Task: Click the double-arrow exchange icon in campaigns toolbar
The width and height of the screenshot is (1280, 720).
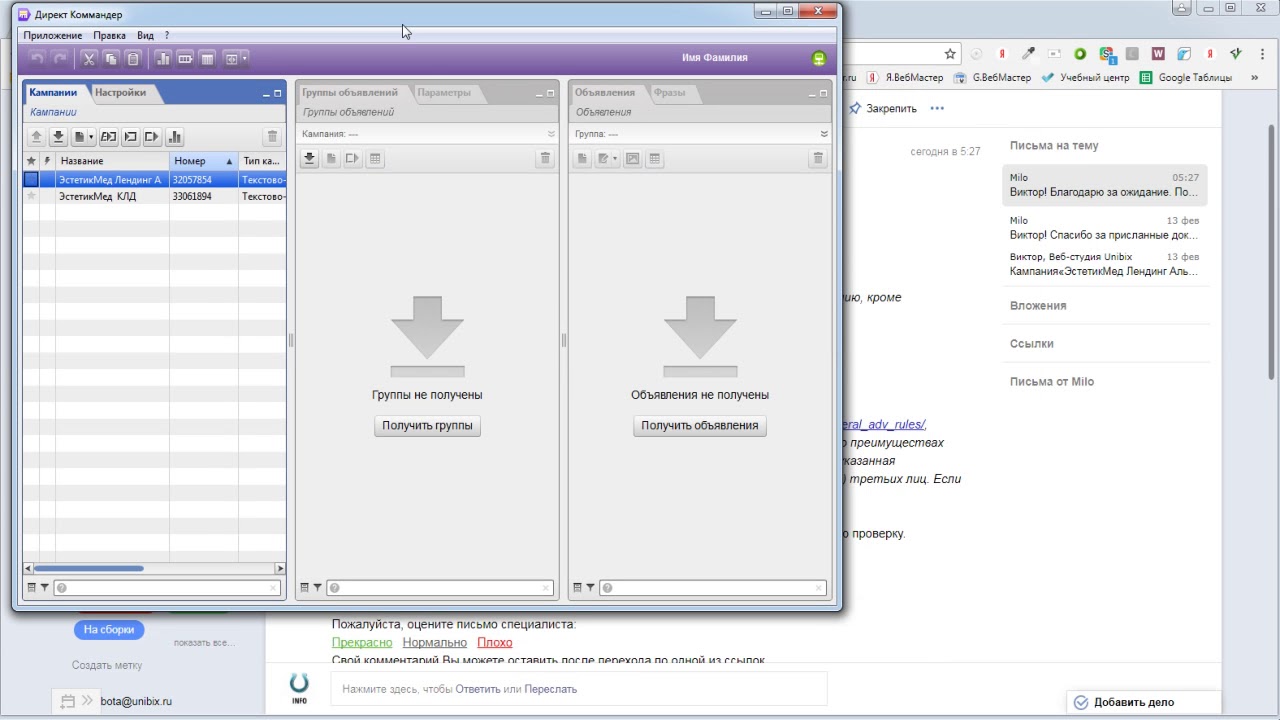Action: 108,137
